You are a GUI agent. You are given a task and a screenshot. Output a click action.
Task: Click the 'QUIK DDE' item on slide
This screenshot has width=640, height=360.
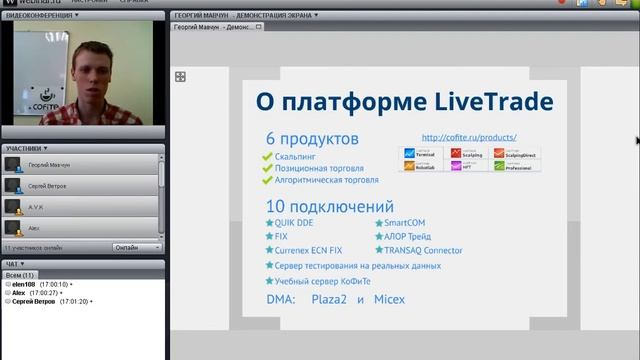tap(293, 223)
